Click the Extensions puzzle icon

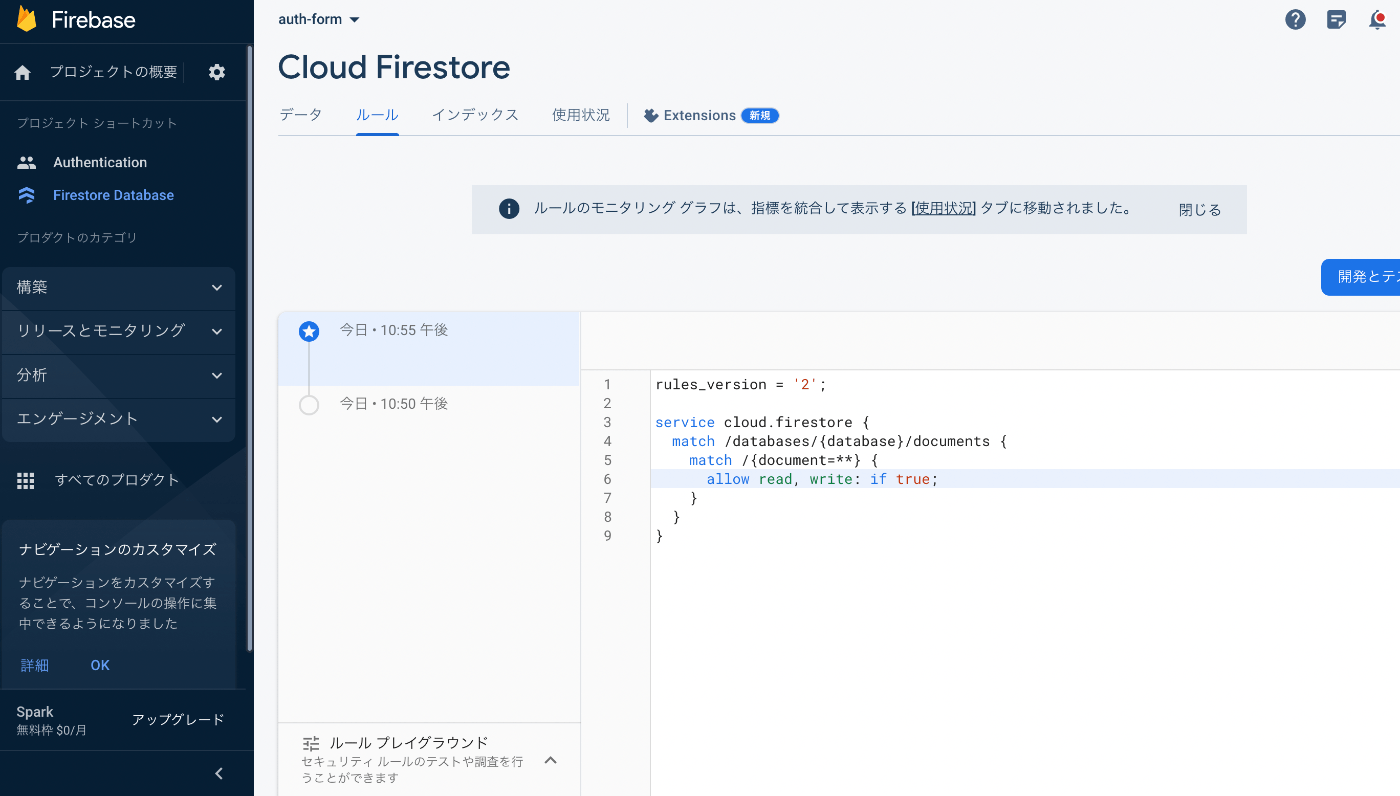pyautogui.click(x=651, y=115)
